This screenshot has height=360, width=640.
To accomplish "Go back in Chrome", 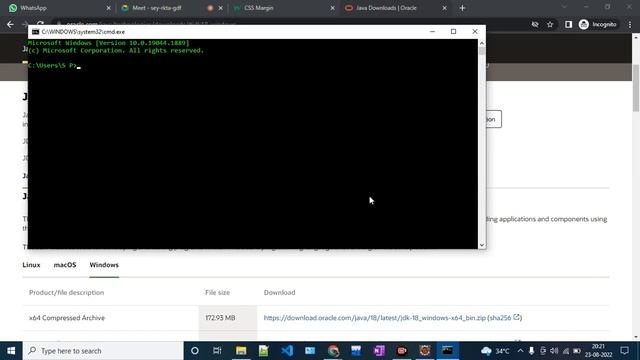I will tap(10, 24).
